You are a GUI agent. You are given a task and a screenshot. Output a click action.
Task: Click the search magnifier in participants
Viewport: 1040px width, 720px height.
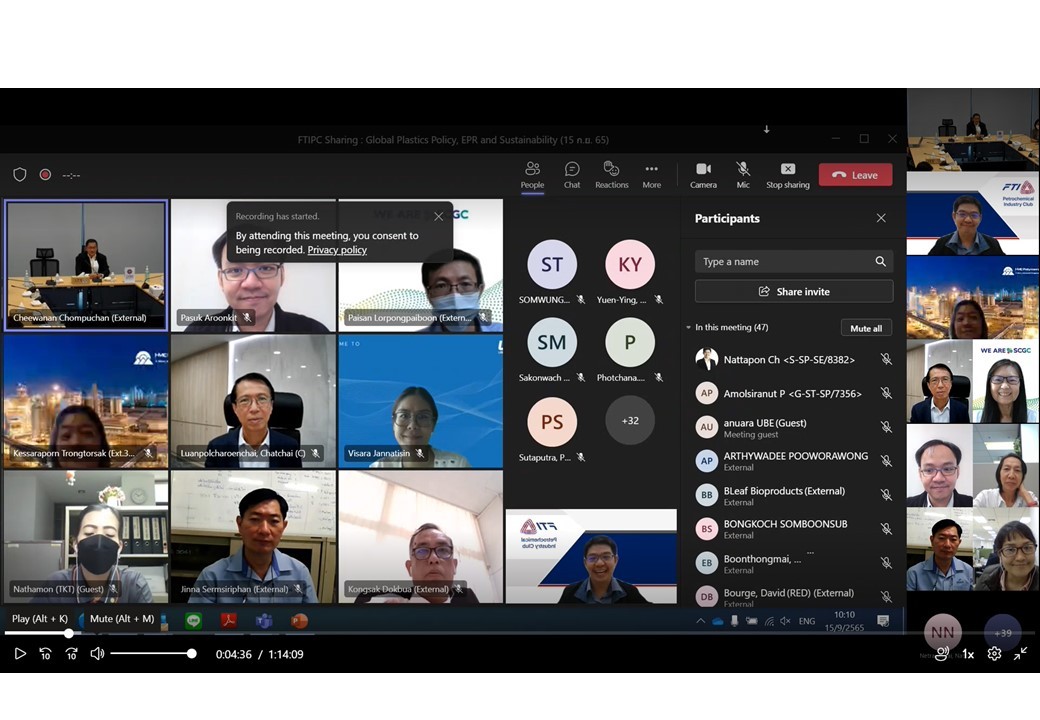880,262
